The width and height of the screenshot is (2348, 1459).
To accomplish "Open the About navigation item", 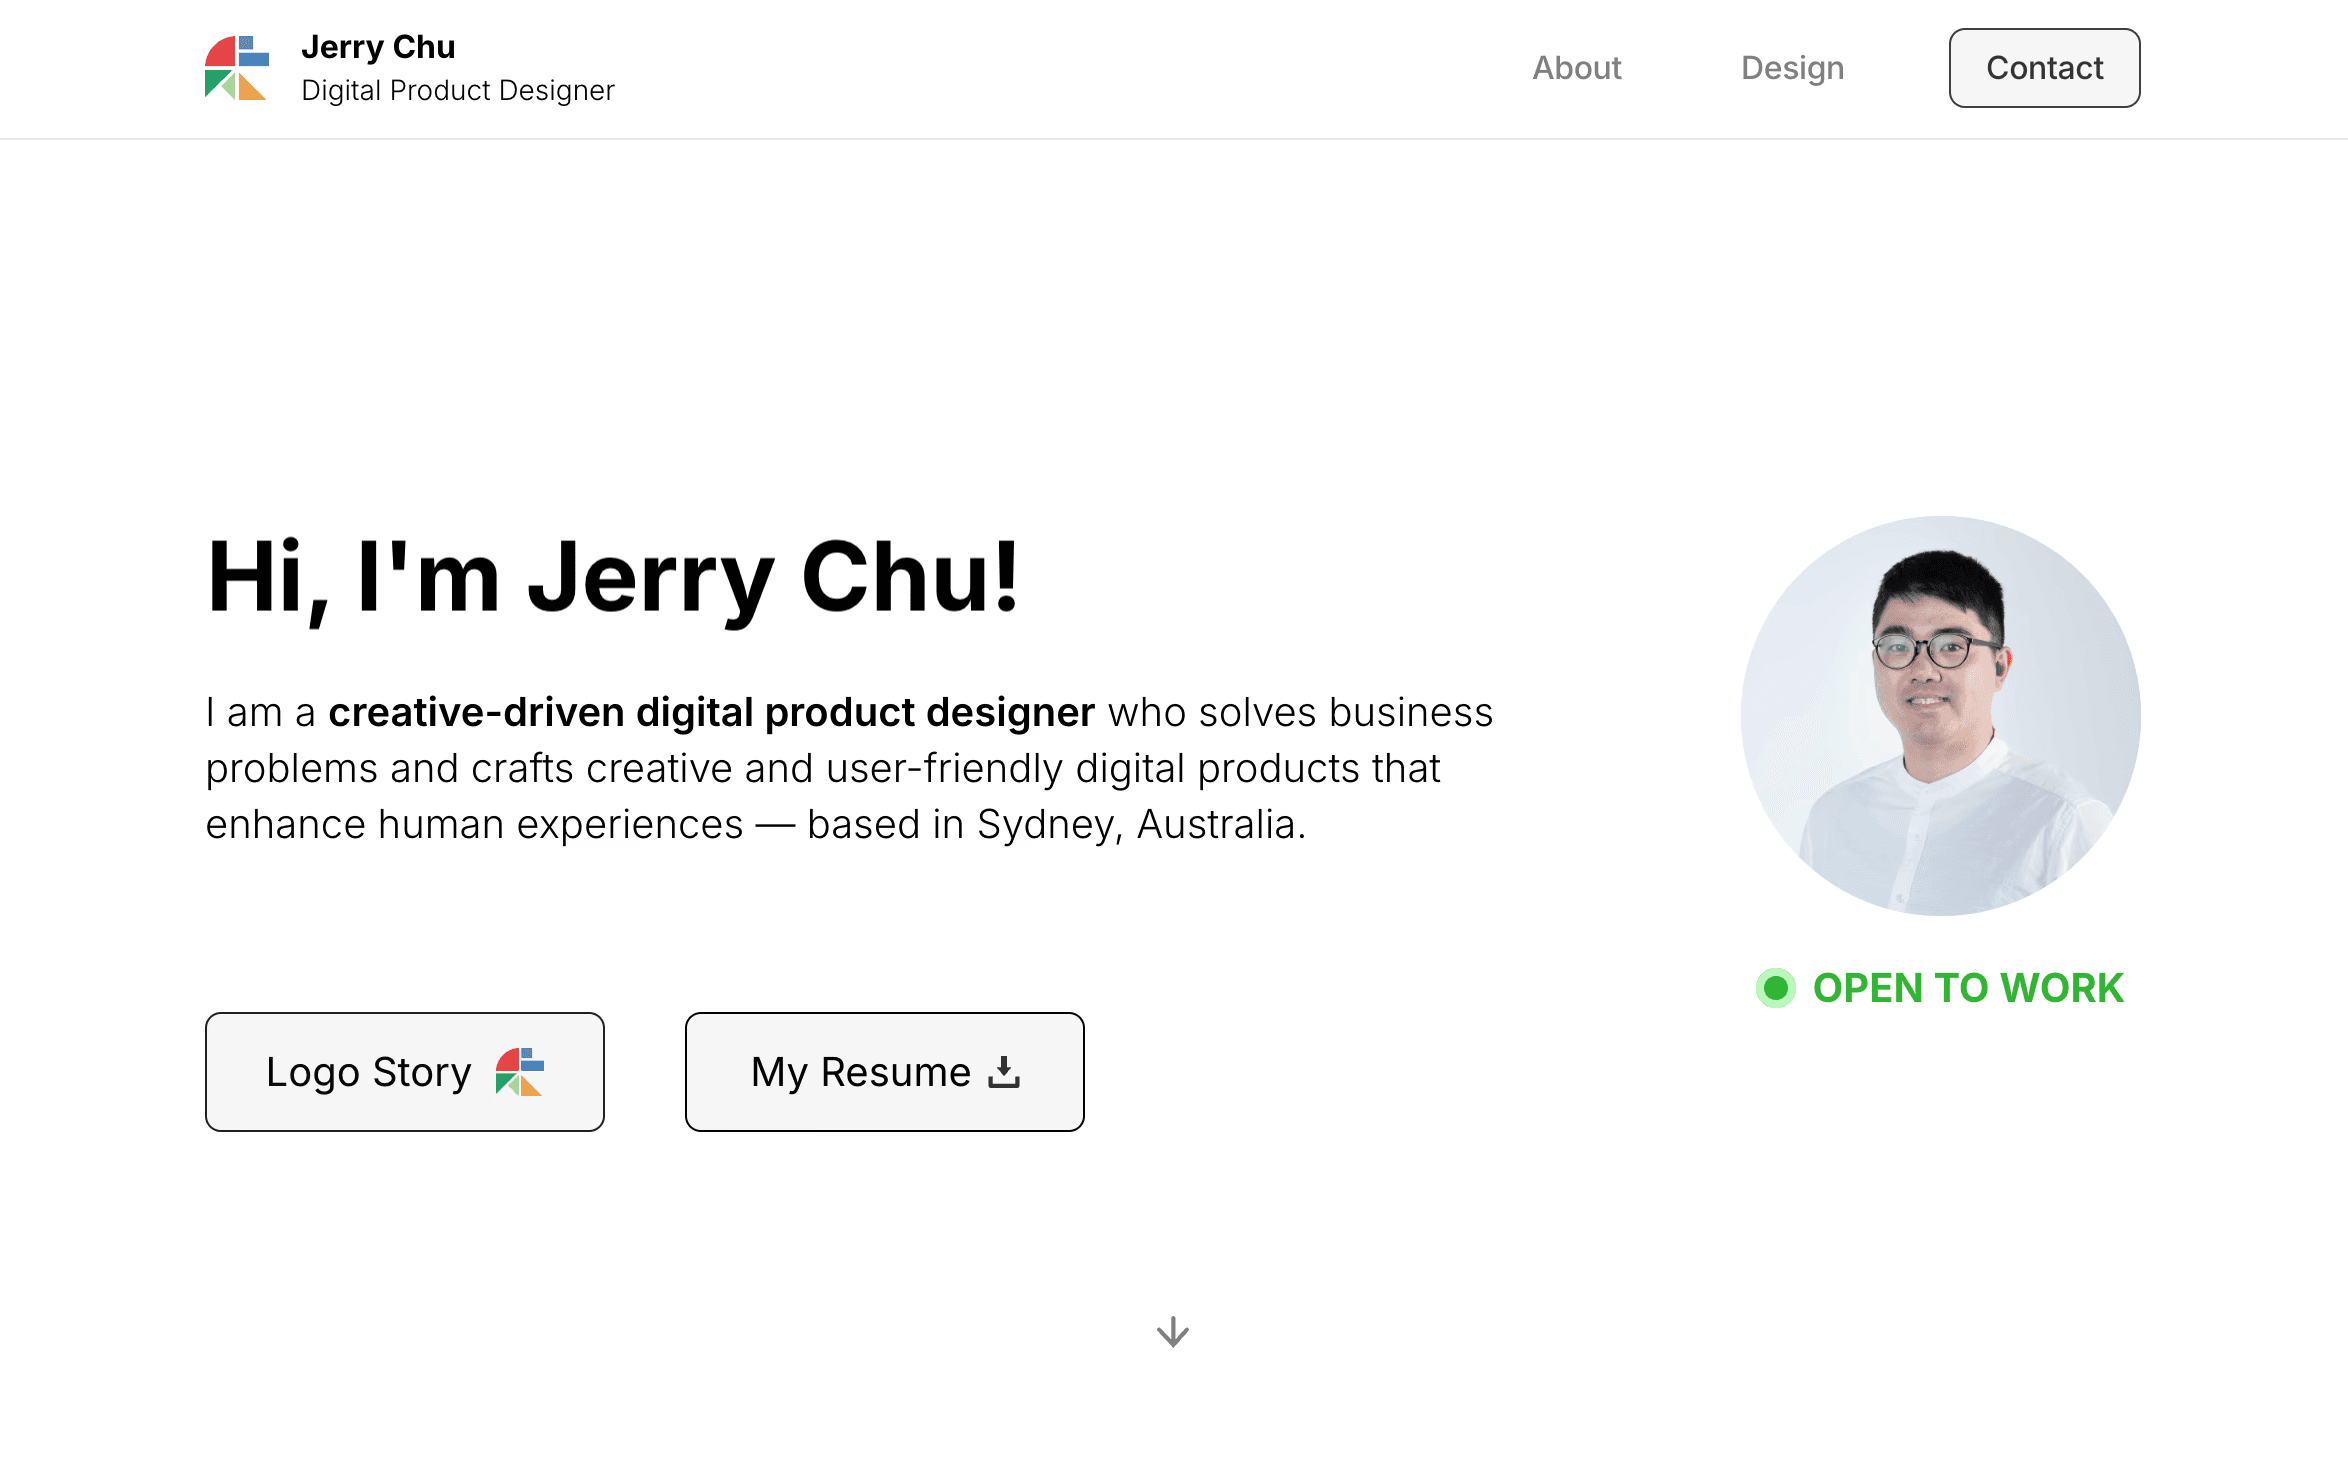I will [1576, 68].
